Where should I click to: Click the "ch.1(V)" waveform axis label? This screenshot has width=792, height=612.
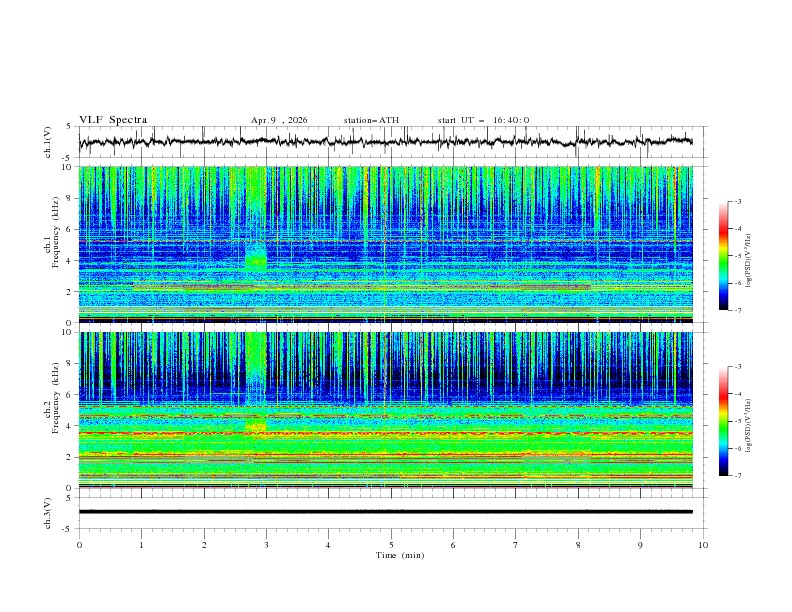(x=48, y=142)
